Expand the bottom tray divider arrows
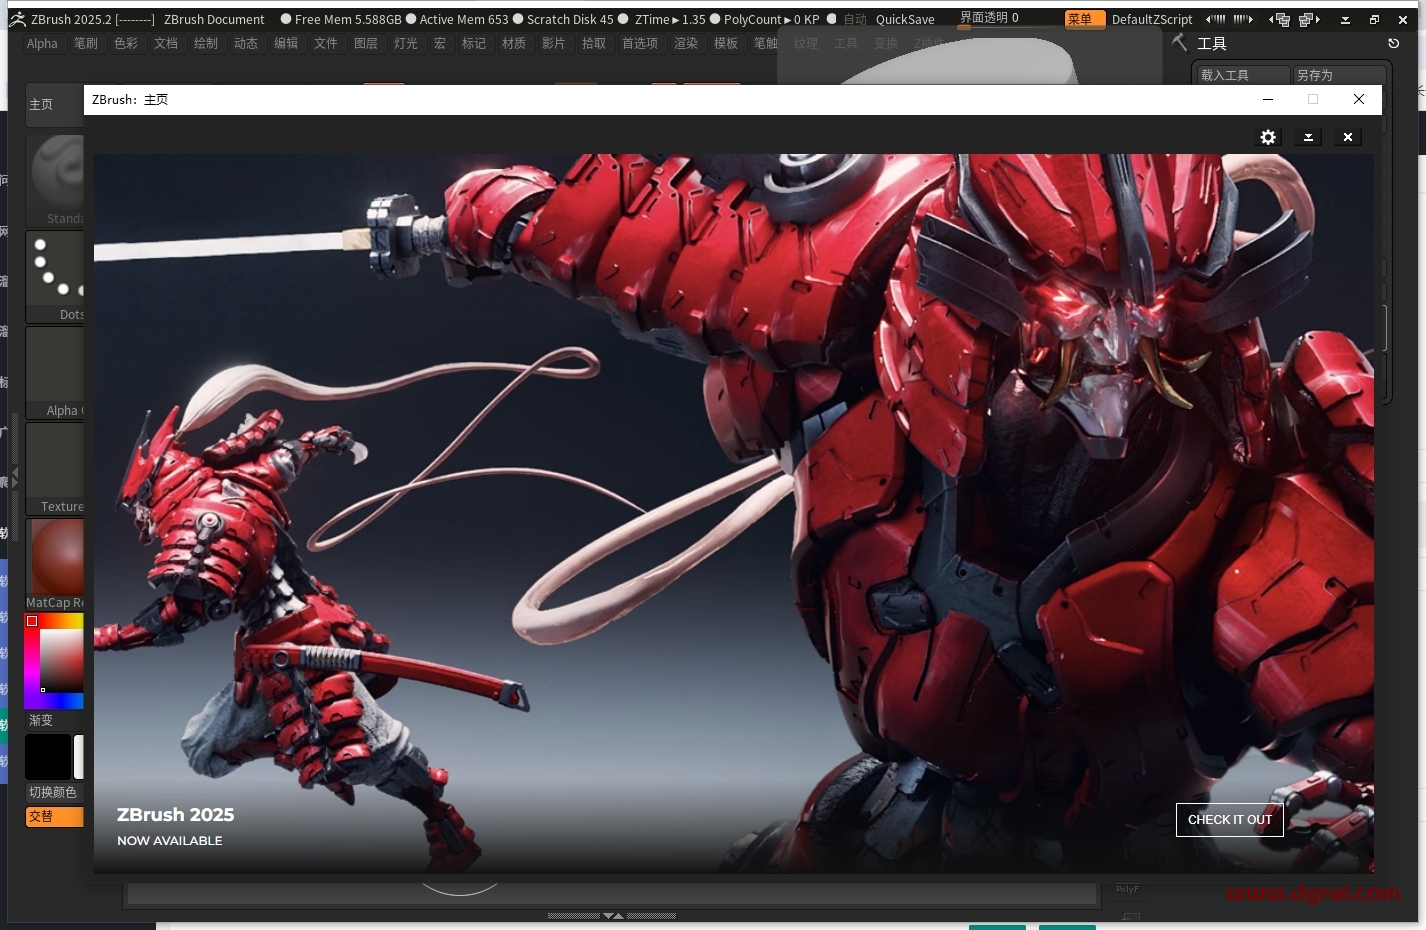 tap(612, 915)
